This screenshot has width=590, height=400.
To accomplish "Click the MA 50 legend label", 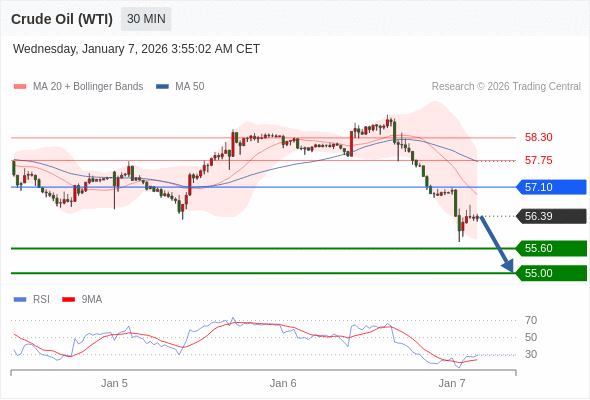I will [x=190, y=87].
